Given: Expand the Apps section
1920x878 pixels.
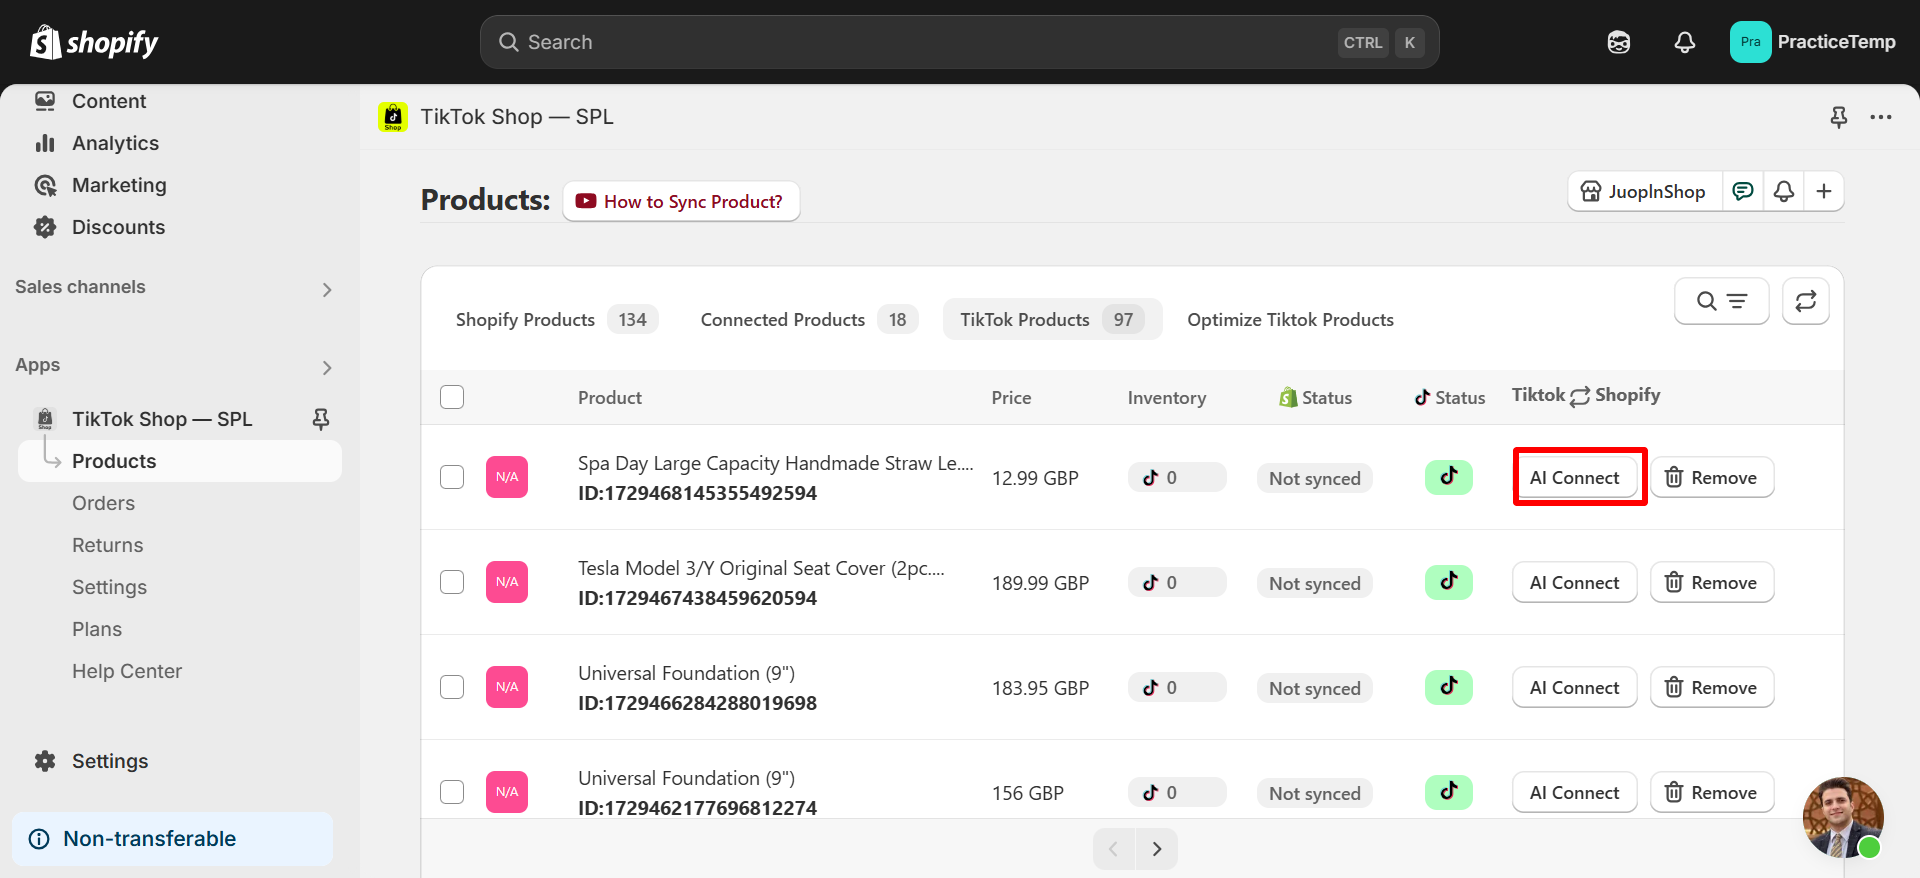Looking at the screenshot, I should [327, 368].
